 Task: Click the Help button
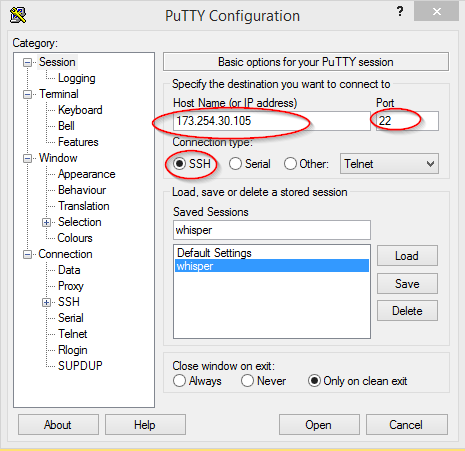145,425
